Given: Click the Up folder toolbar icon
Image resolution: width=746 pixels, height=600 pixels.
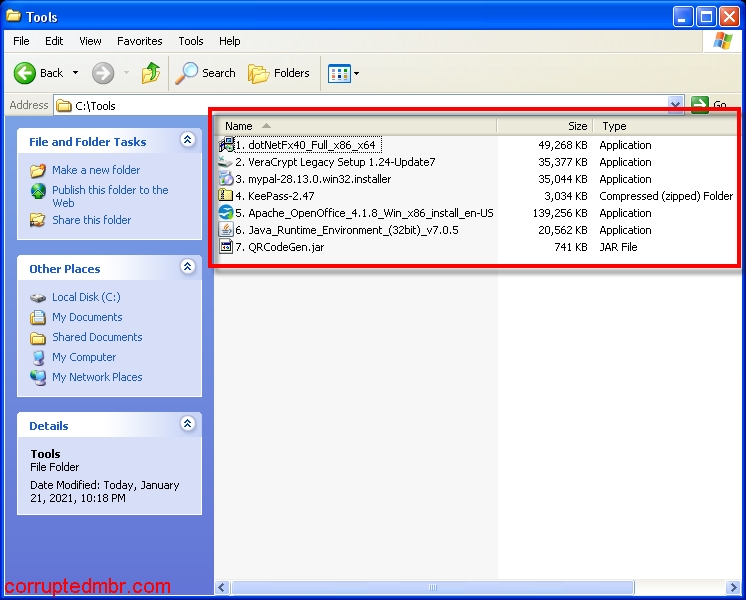Looking at the screenshot, I should tap(151, 73).
